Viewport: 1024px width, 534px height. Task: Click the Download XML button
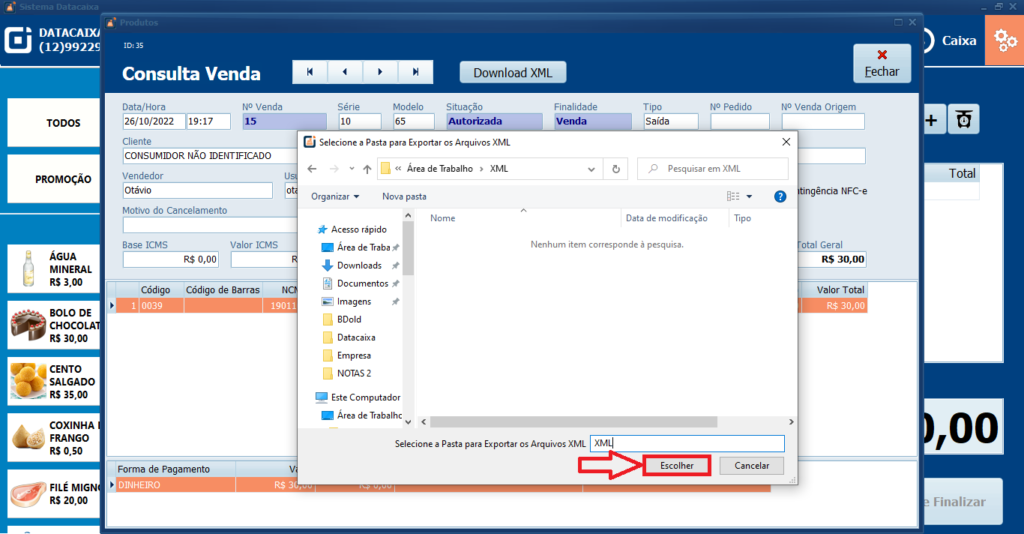[513, 73]
